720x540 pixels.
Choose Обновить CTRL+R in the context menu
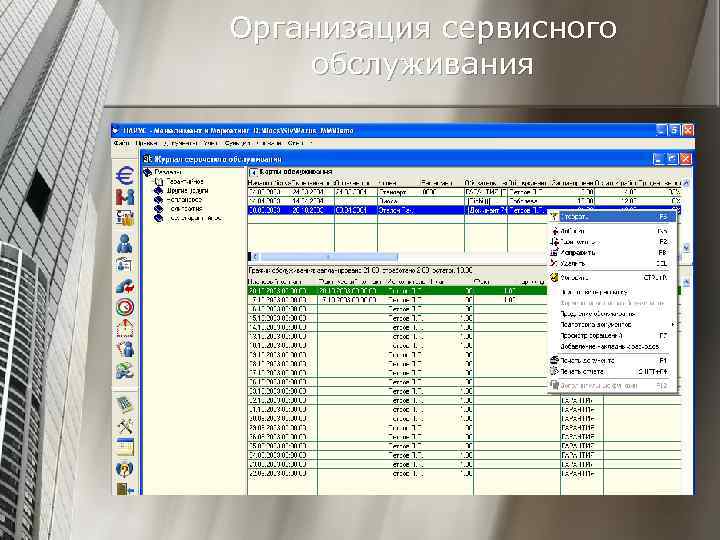(x=612, y=278)
